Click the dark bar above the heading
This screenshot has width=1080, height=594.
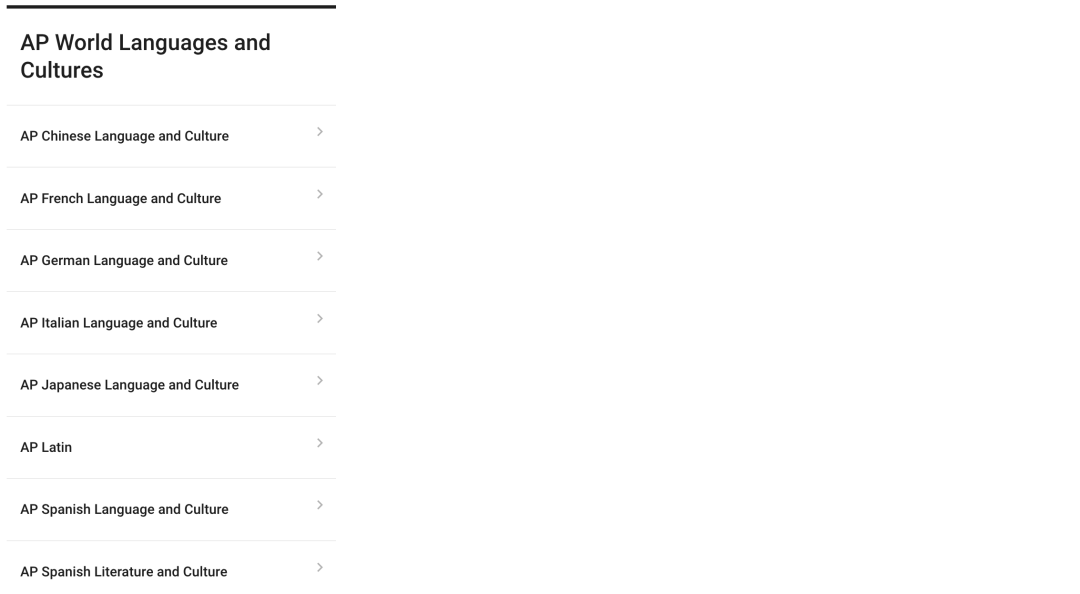pos(172,7)
